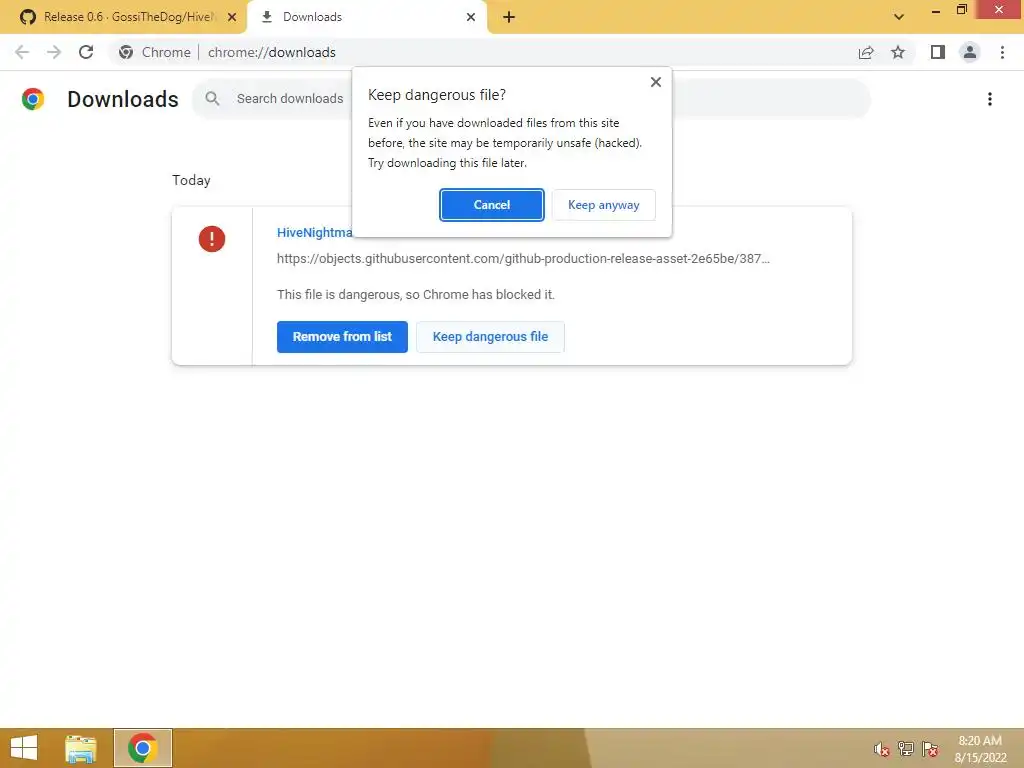Open a new tab with plus button

click(509, 18)
